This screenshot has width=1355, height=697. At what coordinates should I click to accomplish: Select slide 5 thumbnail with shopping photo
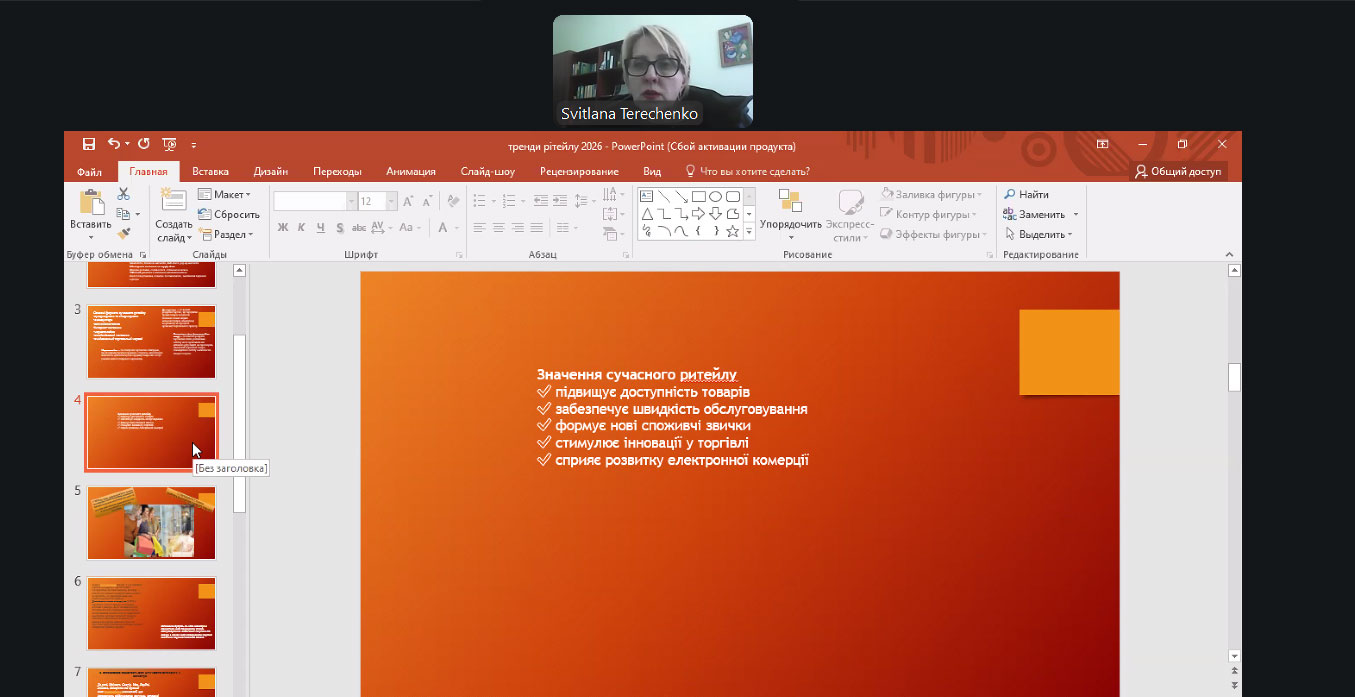[x=151, y=523]
